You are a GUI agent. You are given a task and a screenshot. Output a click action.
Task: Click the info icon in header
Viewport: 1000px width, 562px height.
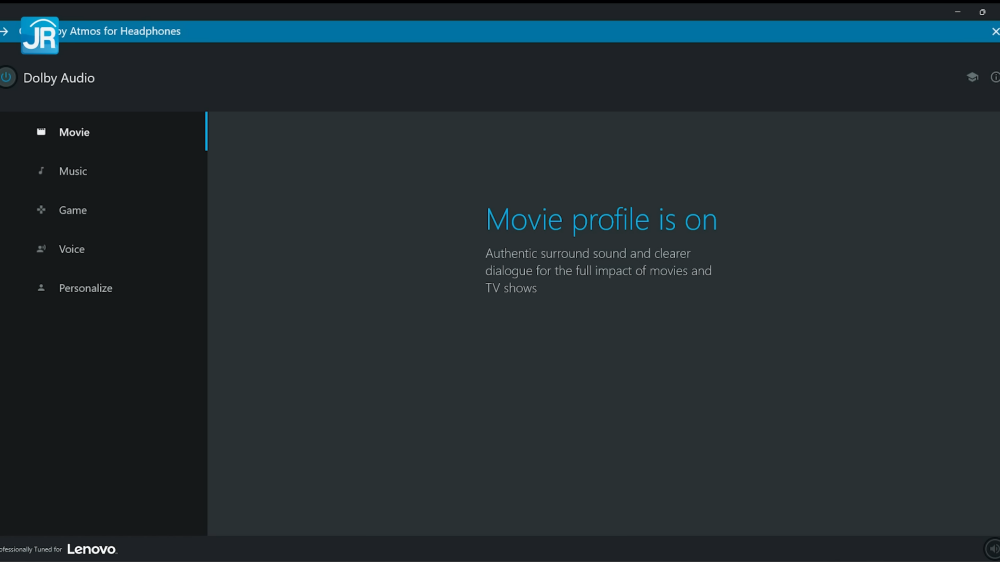995,77
